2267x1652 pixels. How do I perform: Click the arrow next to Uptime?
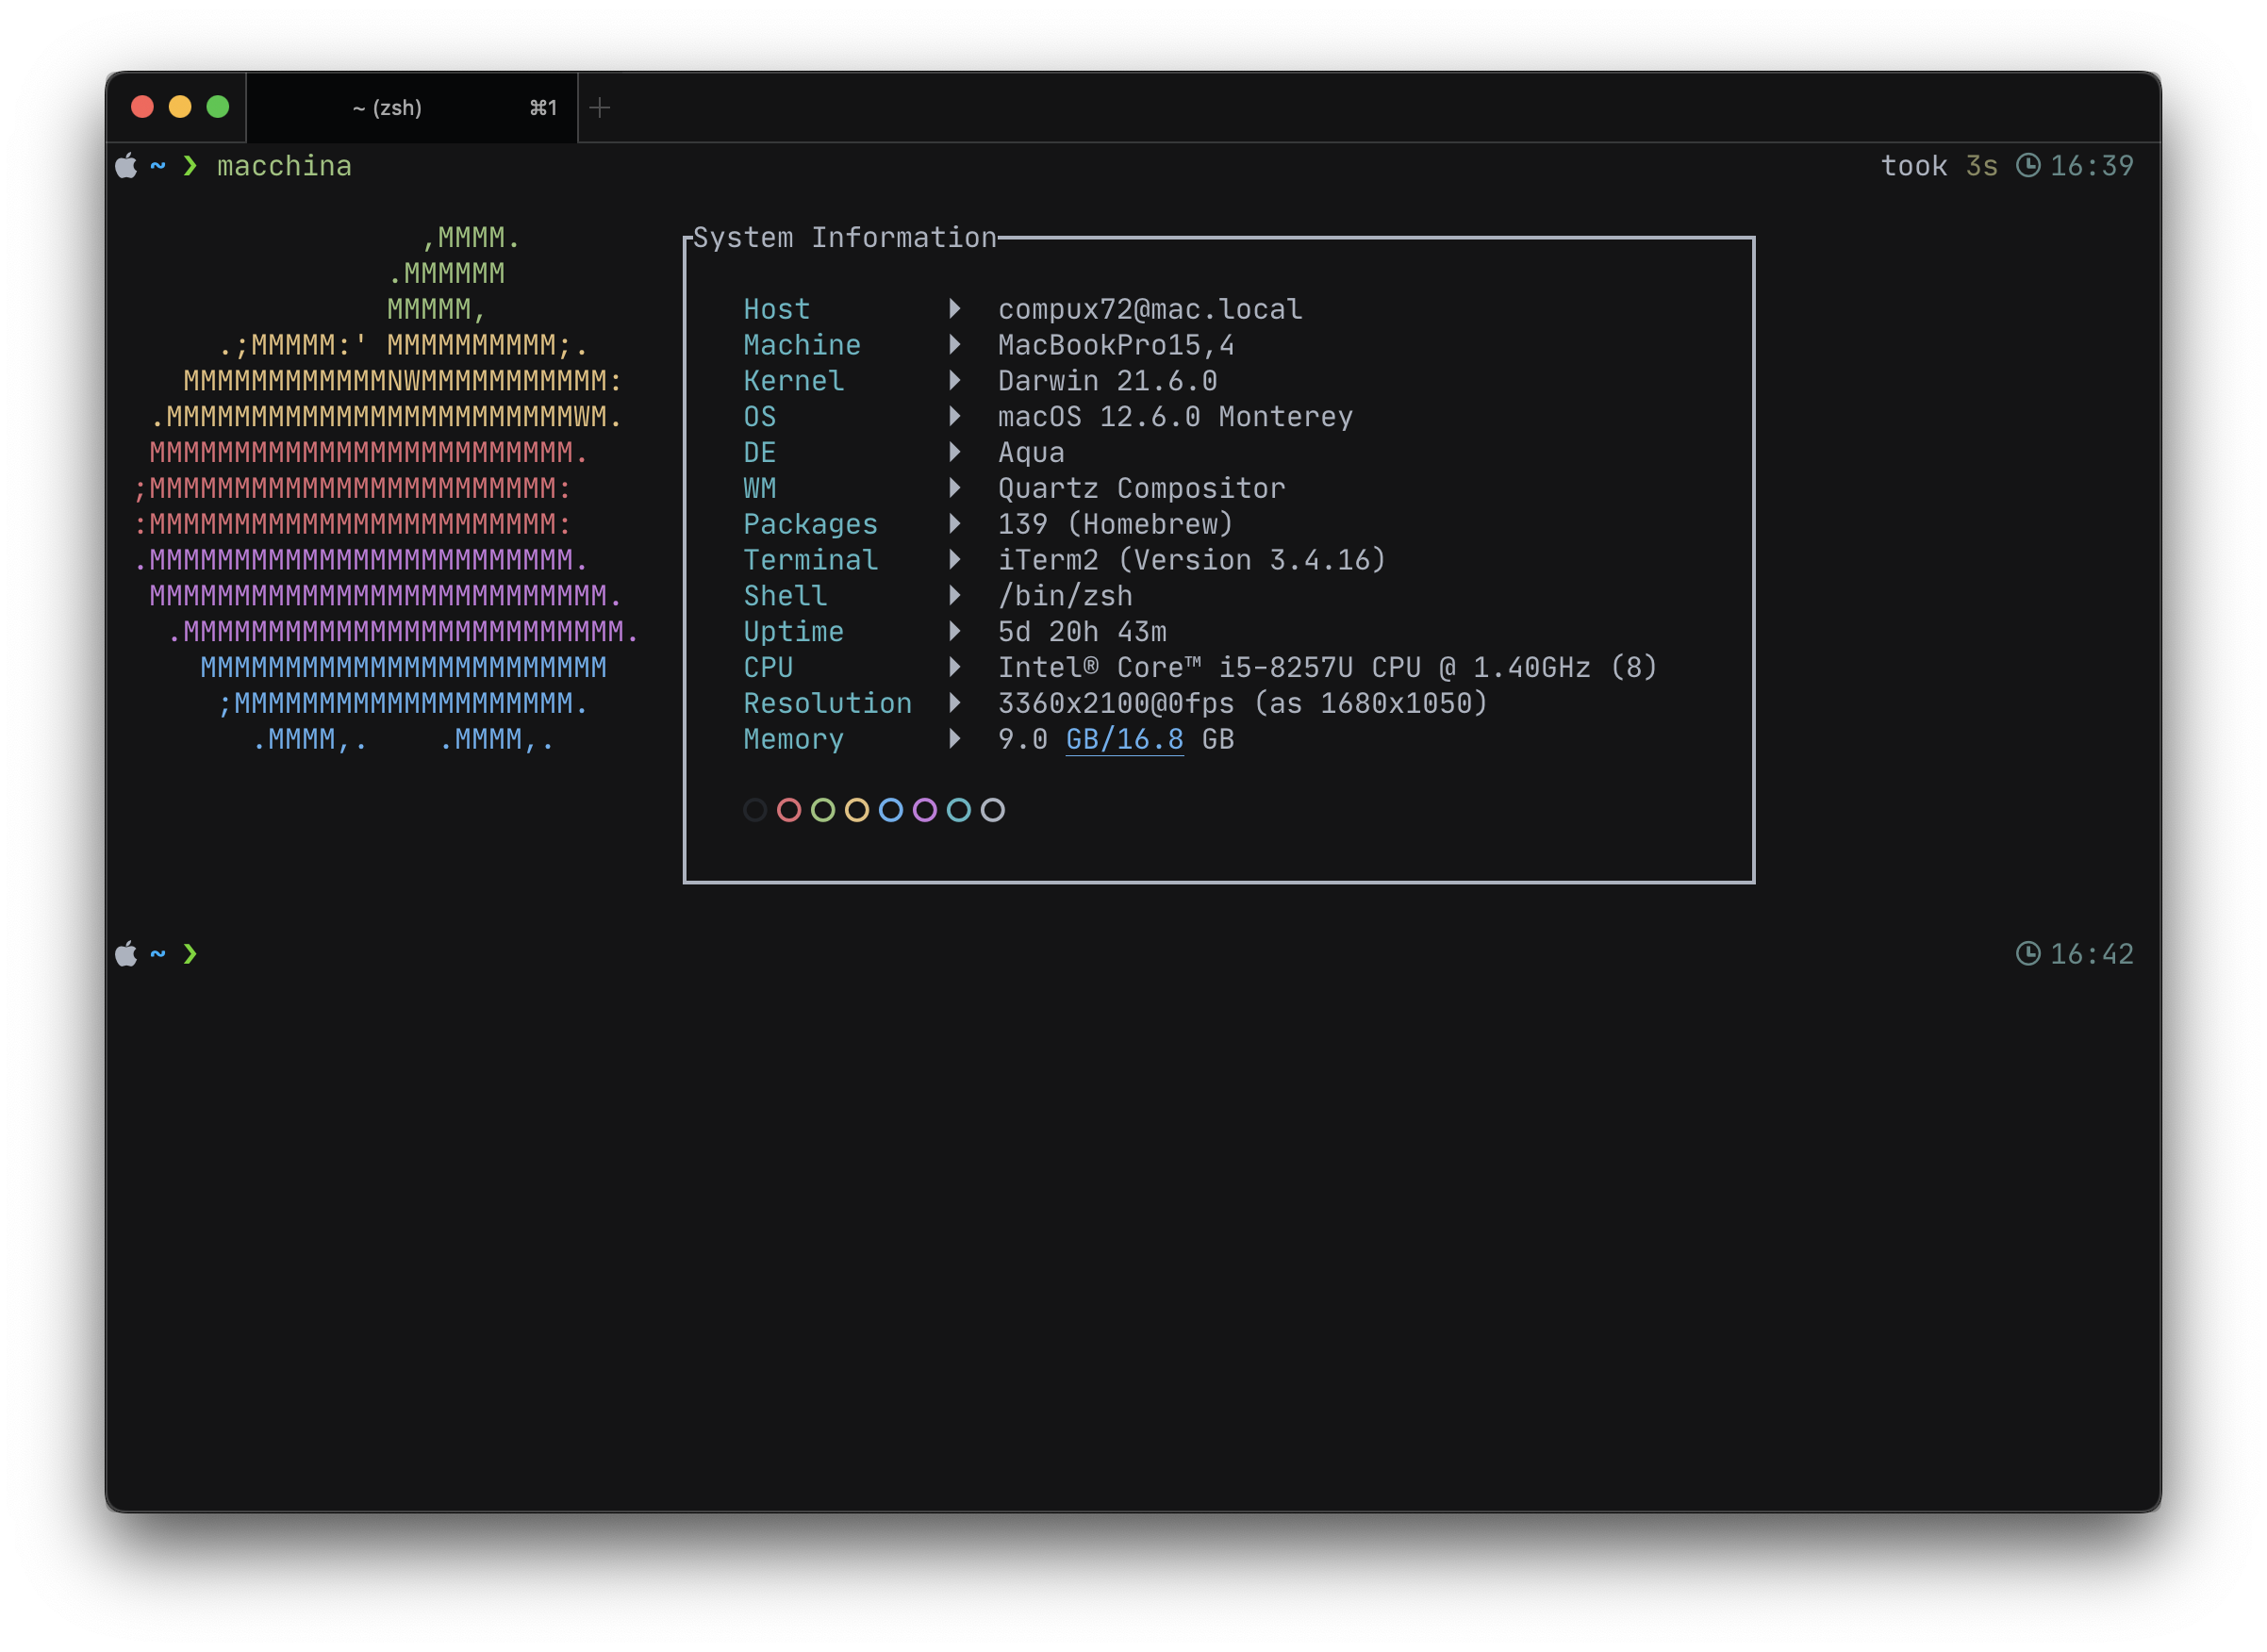pos(955,631)
